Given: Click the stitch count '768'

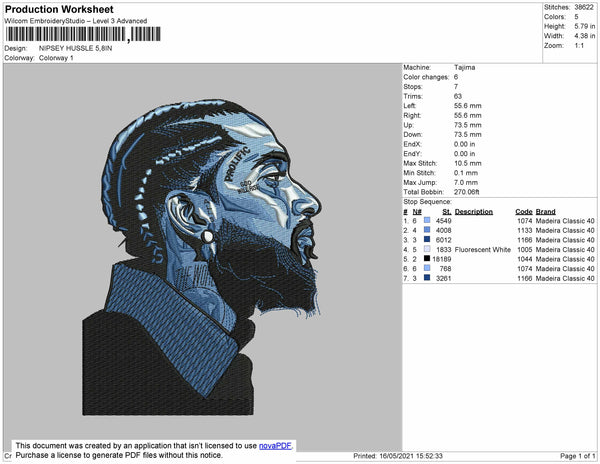Looking at the screenshot, I should [x=445, y=269].
